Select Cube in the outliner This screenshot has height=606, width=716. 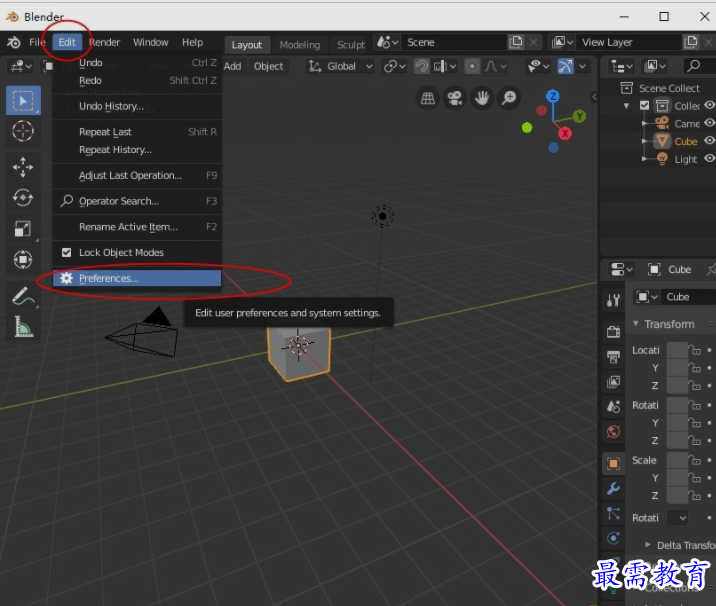coord(685,142)
